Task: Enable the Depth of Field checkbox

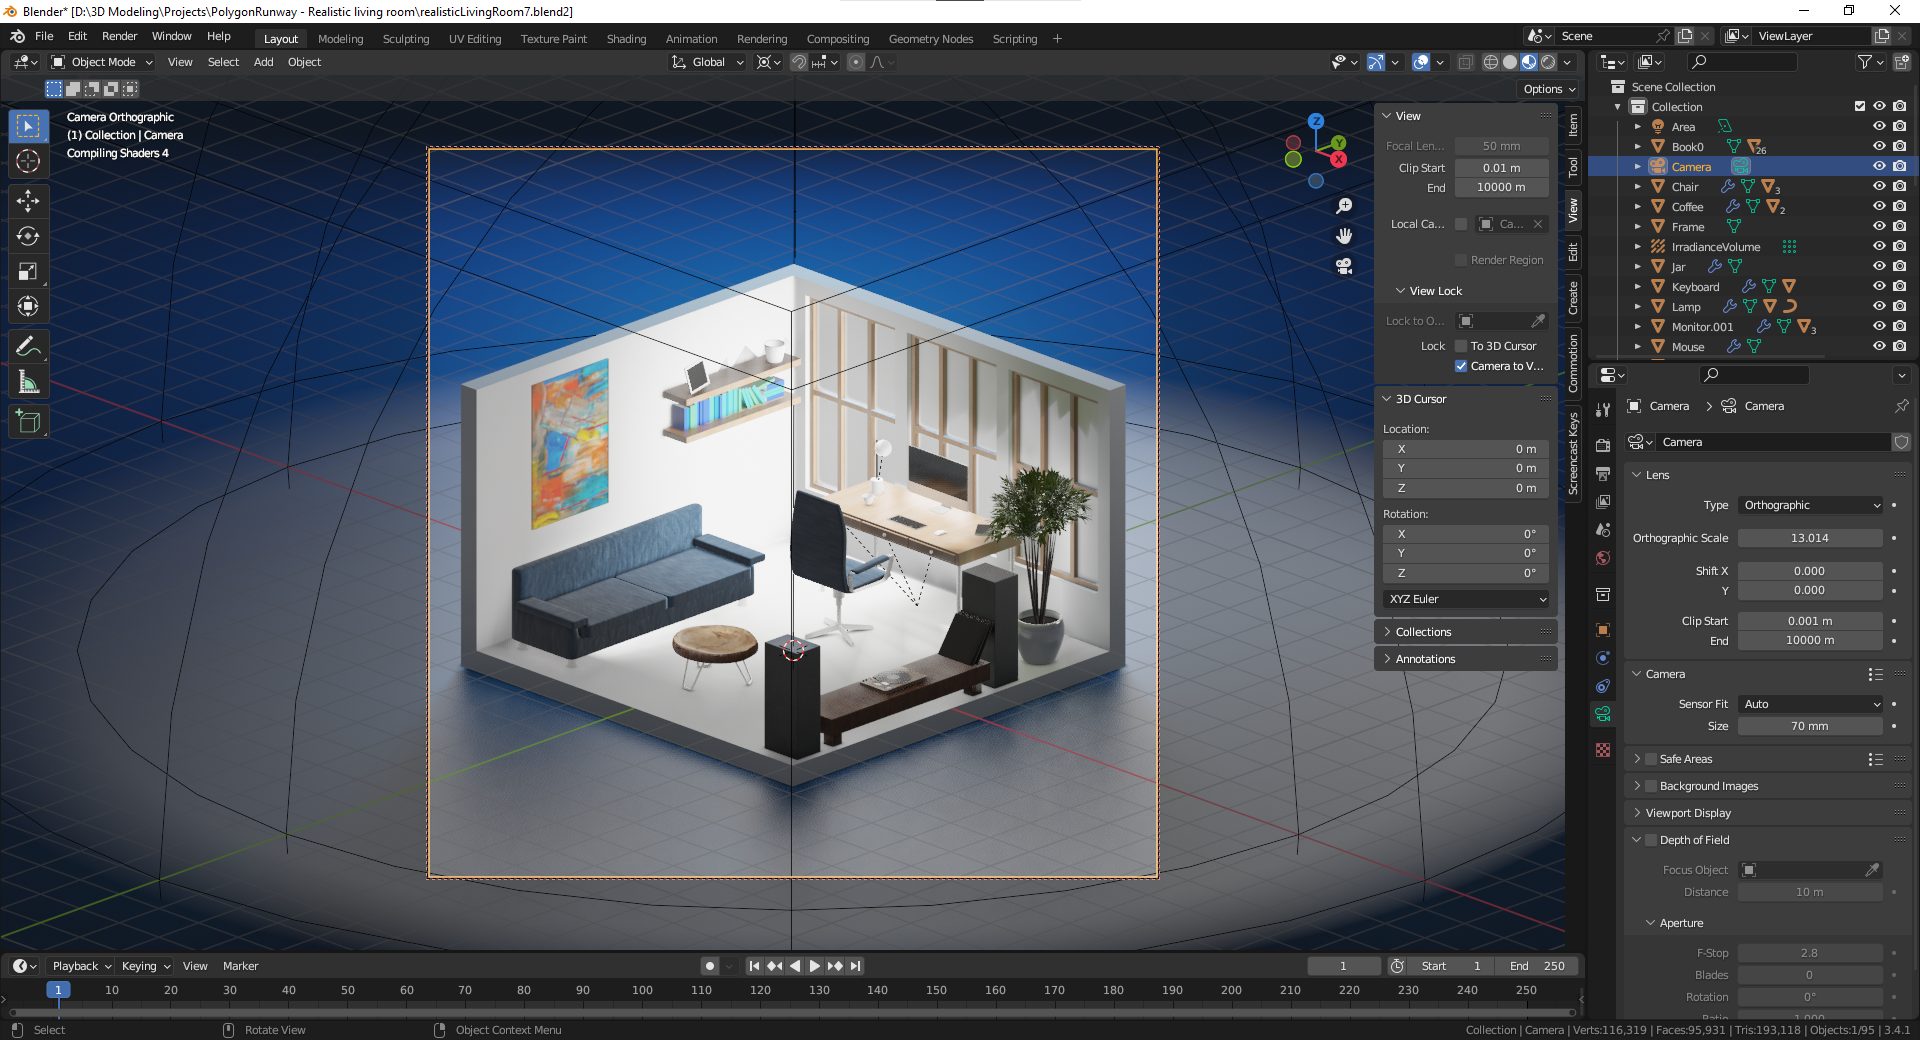Action: [x=1652, y=840]
